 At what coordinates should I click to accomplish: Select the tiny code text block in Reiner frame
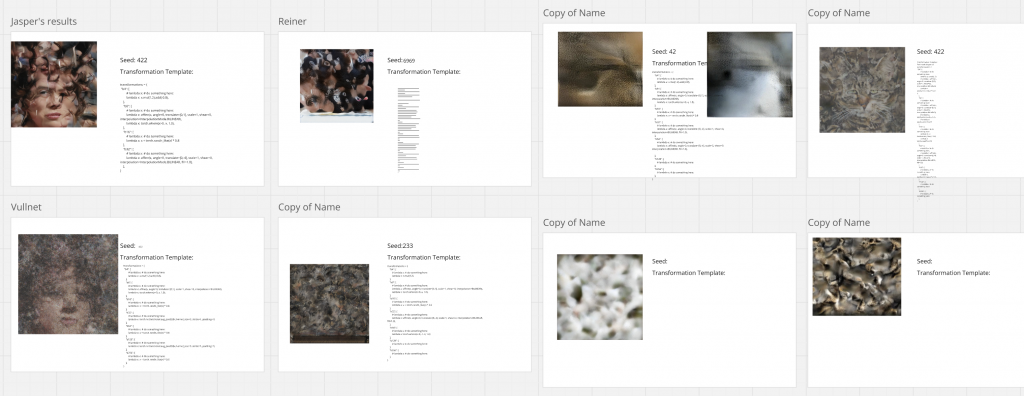click(x=409, y=129)
